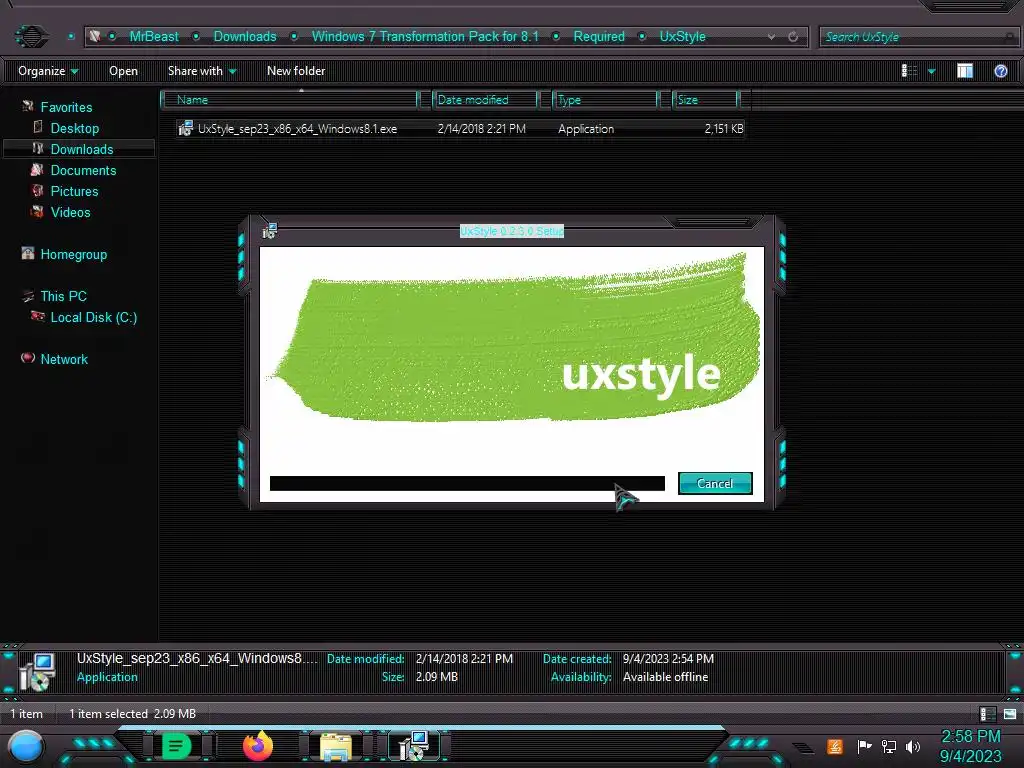The image size is (1024, 768).
Task: Switch to details view in status bar
Action: [x=987, y=714]
